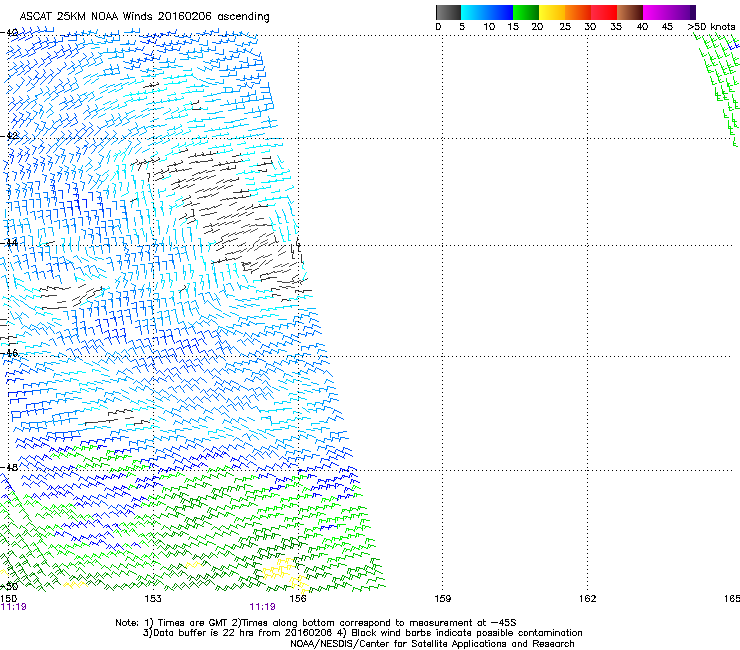
Task: Click the 156 longitude axis label
Action: coord(298,599)
